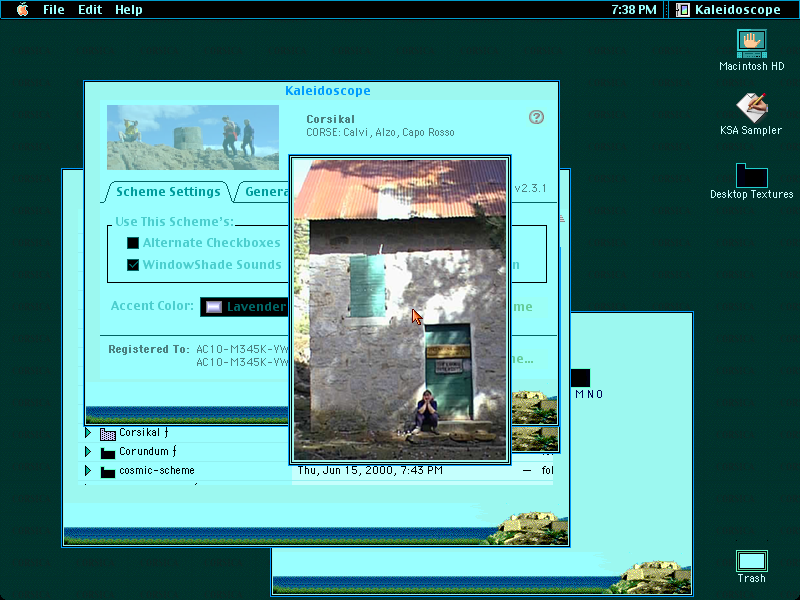Click the Lavender color swatch
The image size is (800, 600).
click(x=213, y=307)
